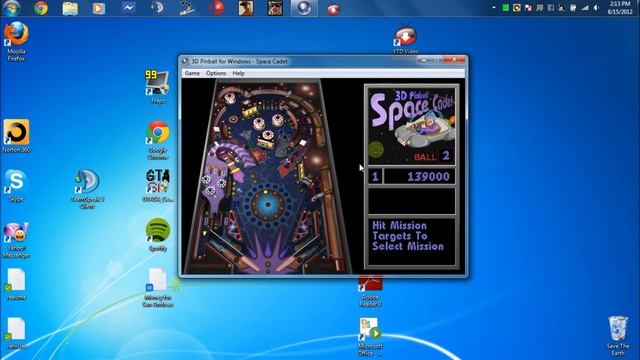
Task: Open Windows Explorer folder on taskbar
Action: pyautogui.click(x=70, y=8)
